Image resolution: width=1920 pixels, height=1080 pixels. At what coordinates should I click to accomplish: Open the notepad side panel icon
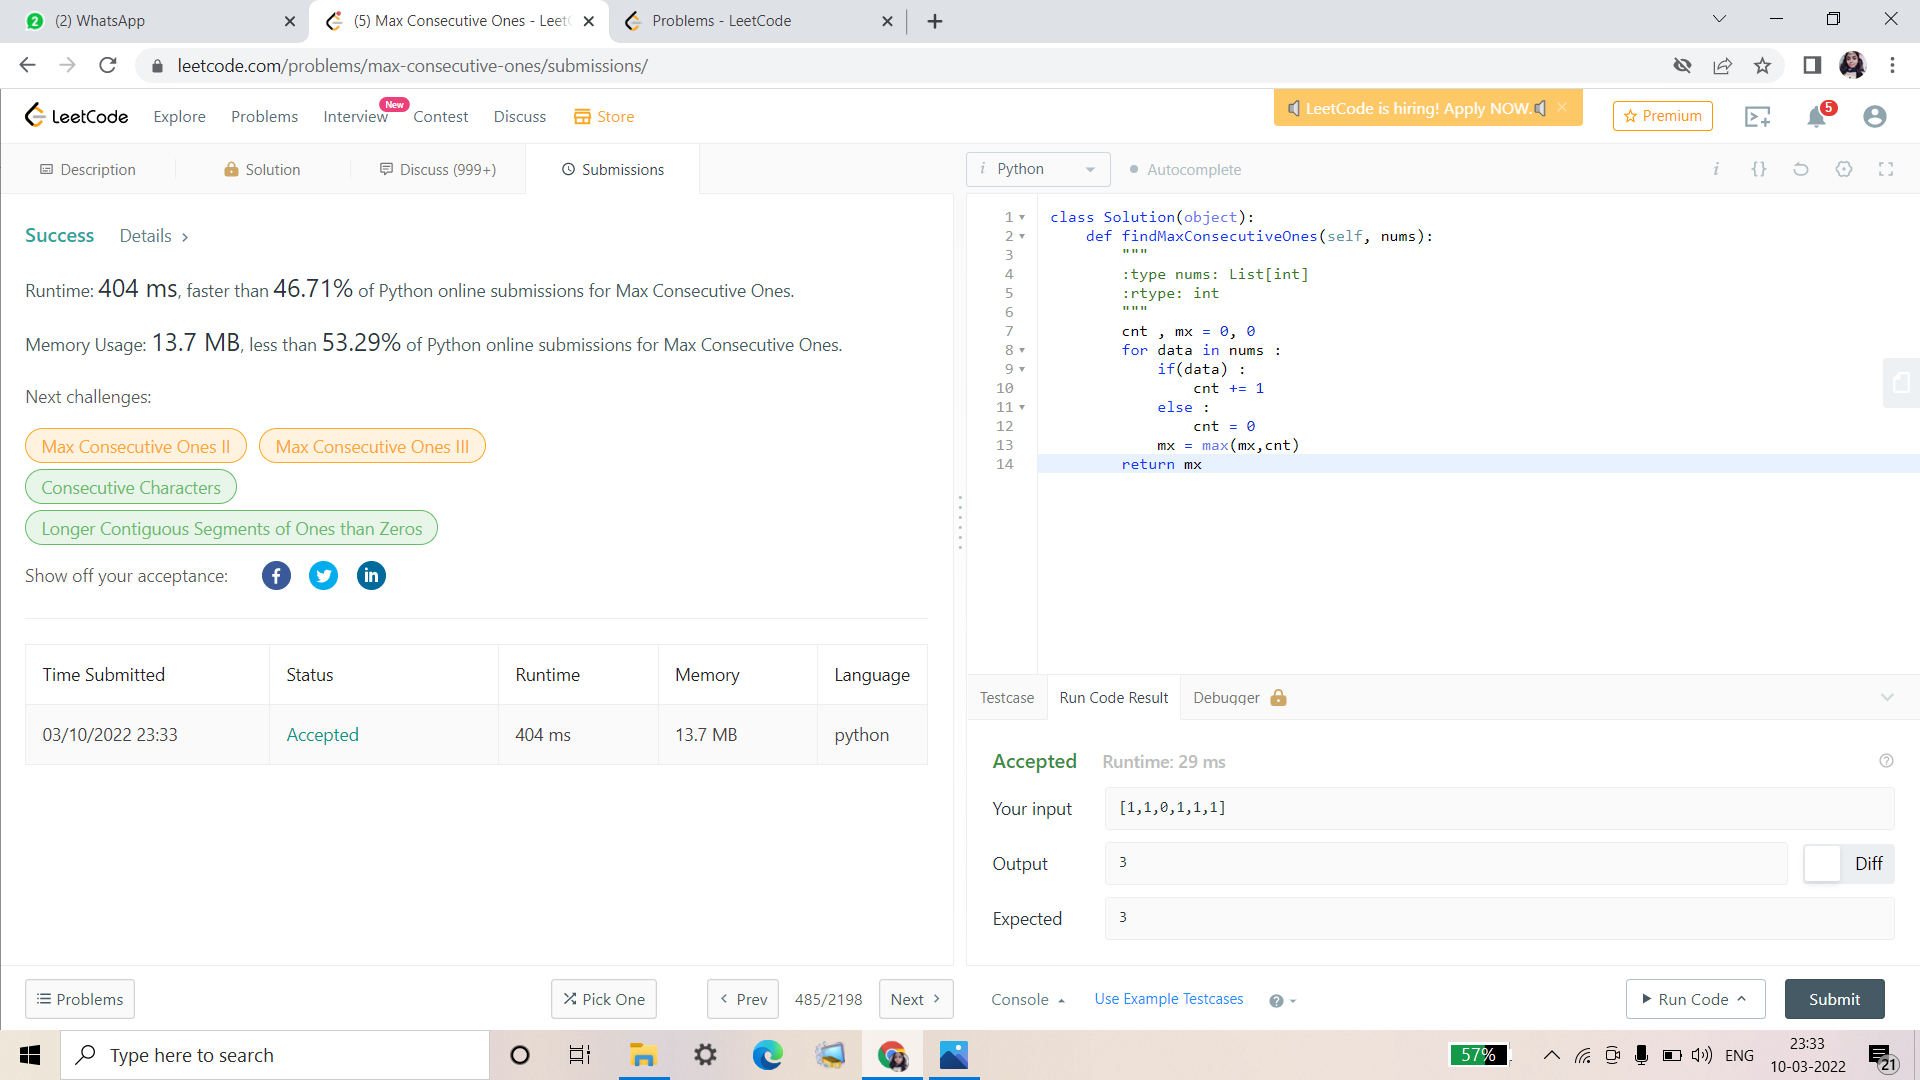point(1901,383)
